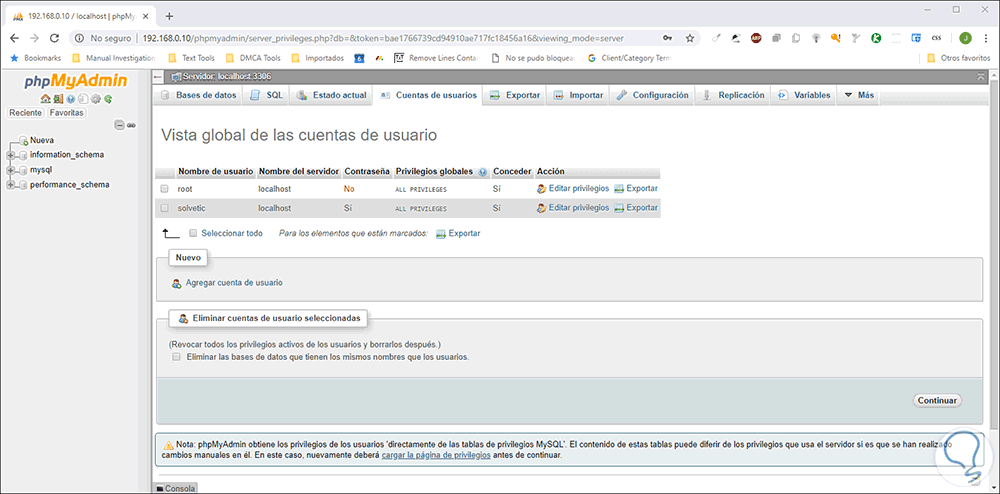Open phpMyAdmin home via house icon
This screenshot has width=1000, height=494.
45,99
